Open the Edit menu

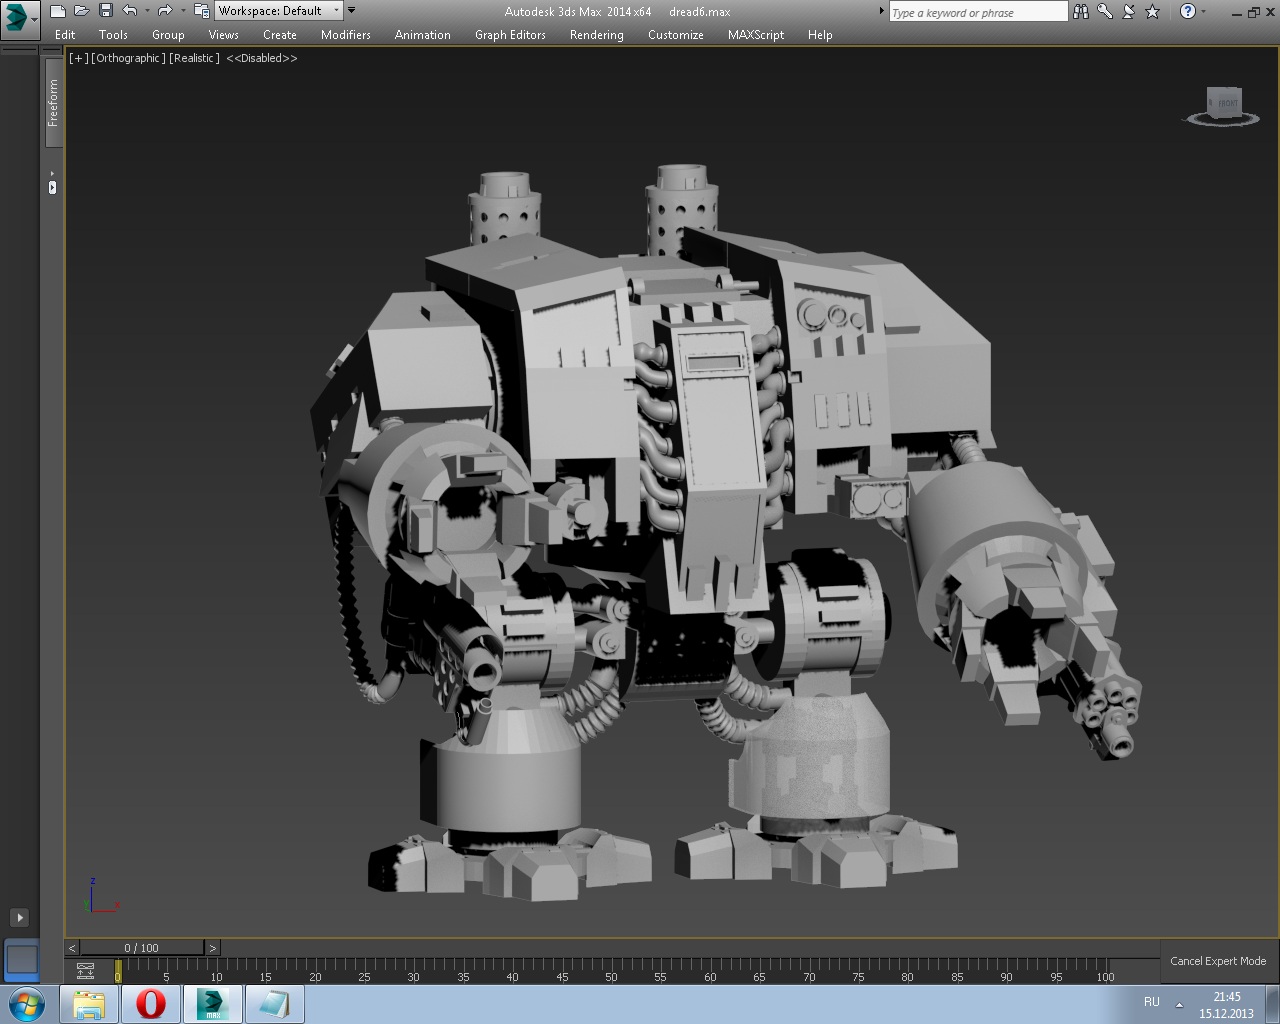coord(65,34)
